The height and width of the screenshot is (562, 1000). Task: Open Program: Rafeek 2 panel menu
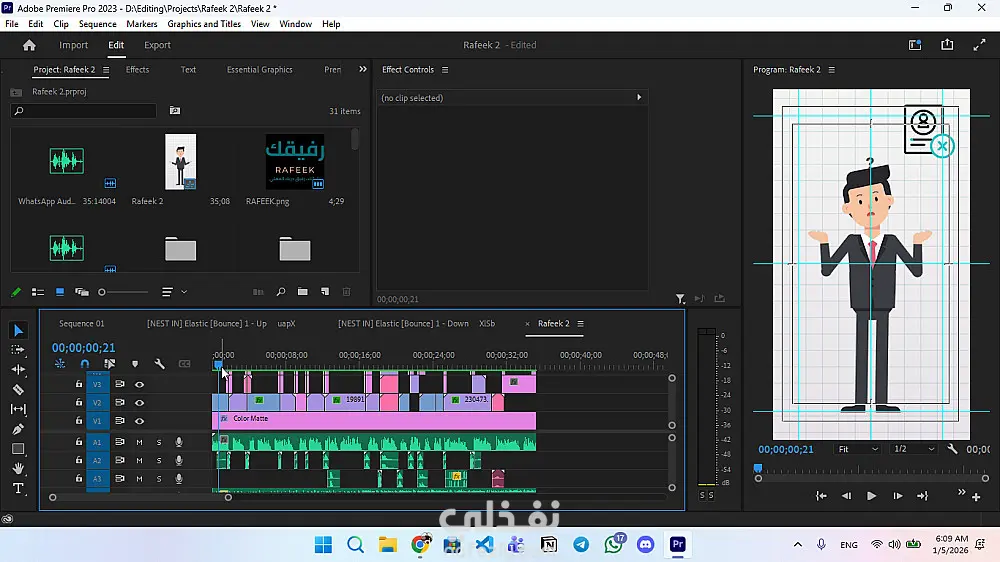(x=832, y=70)
